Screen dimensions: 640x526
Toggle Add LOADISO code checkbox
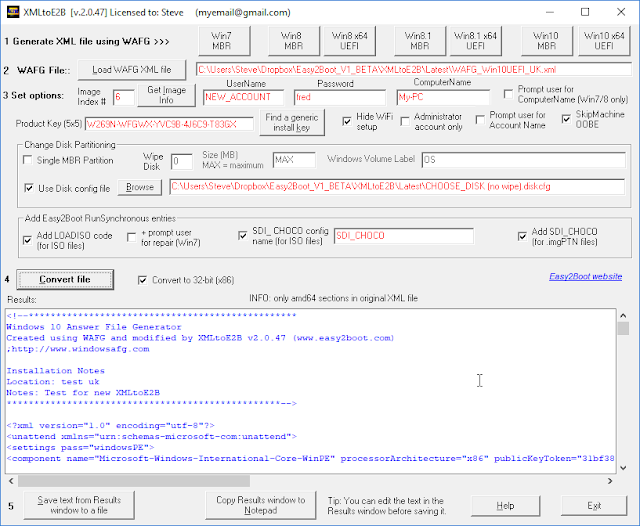(27, 240)
